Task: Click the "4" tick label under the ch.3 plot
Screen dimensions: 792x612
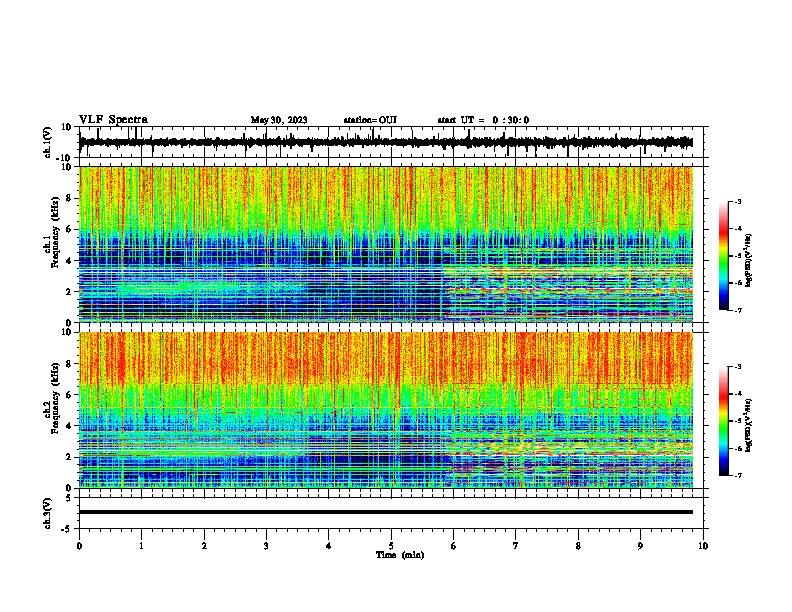Action: coord(329,546)
